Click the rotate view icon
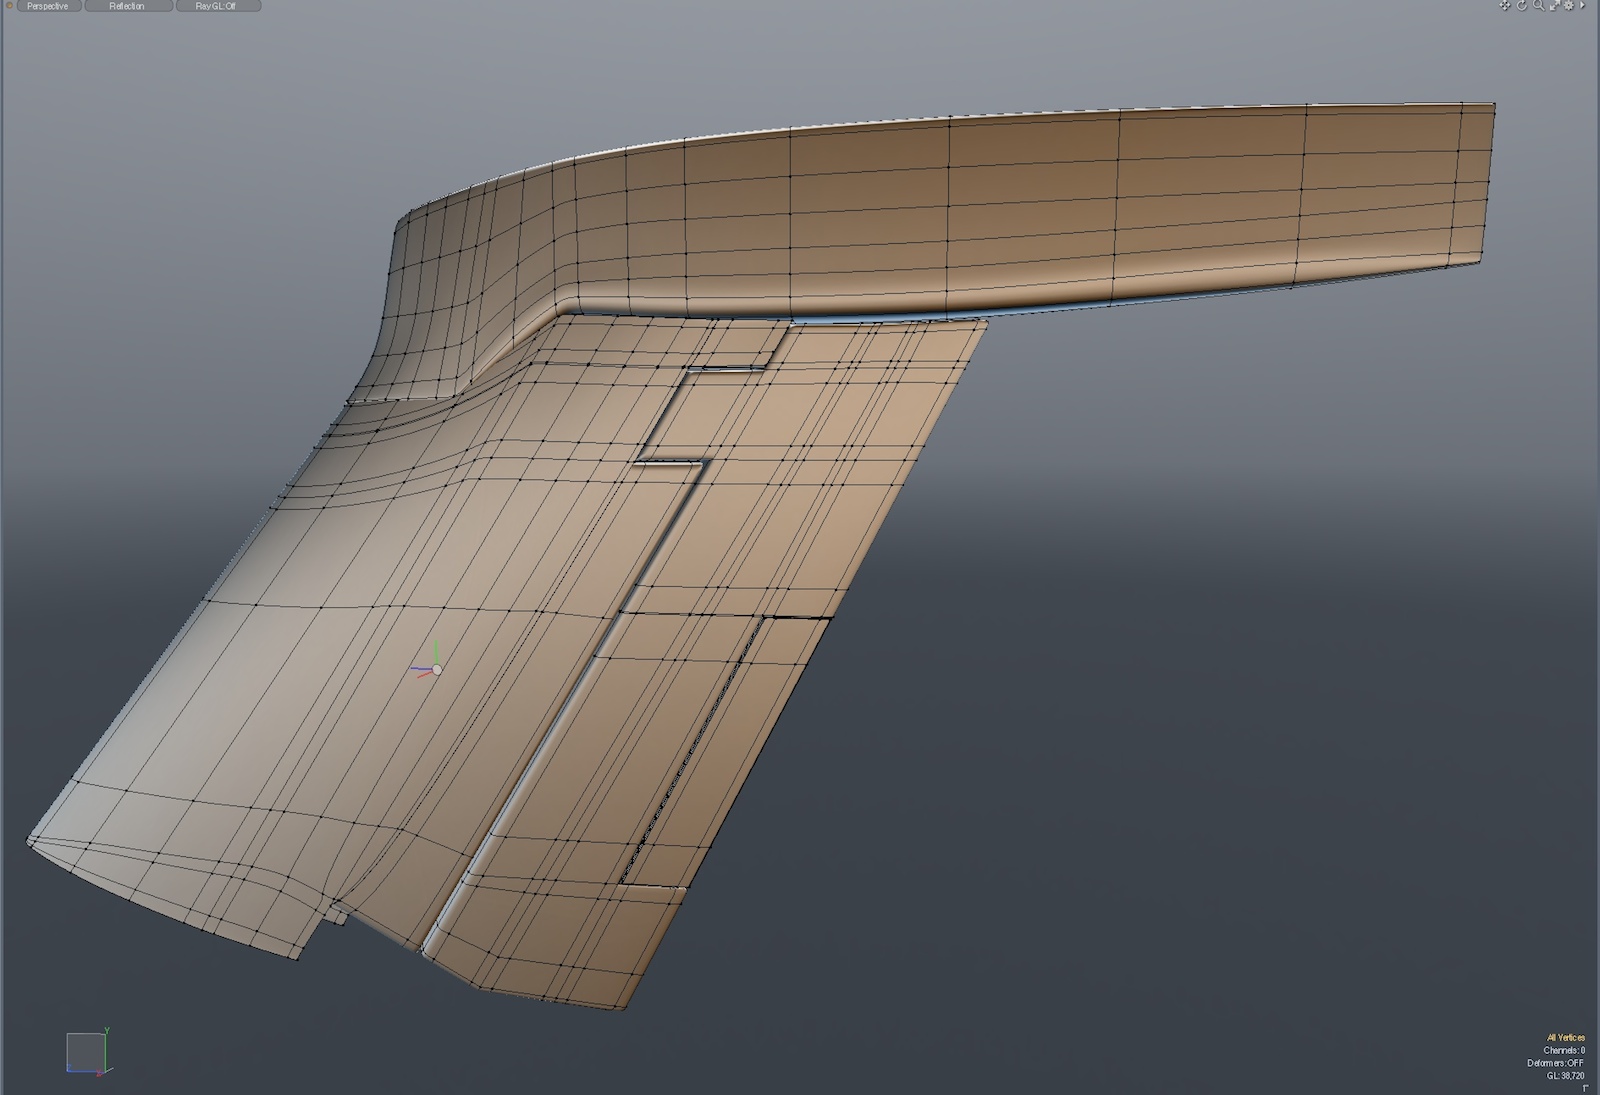This screenshot has width=1600, height=1095. pos(1522,6)
